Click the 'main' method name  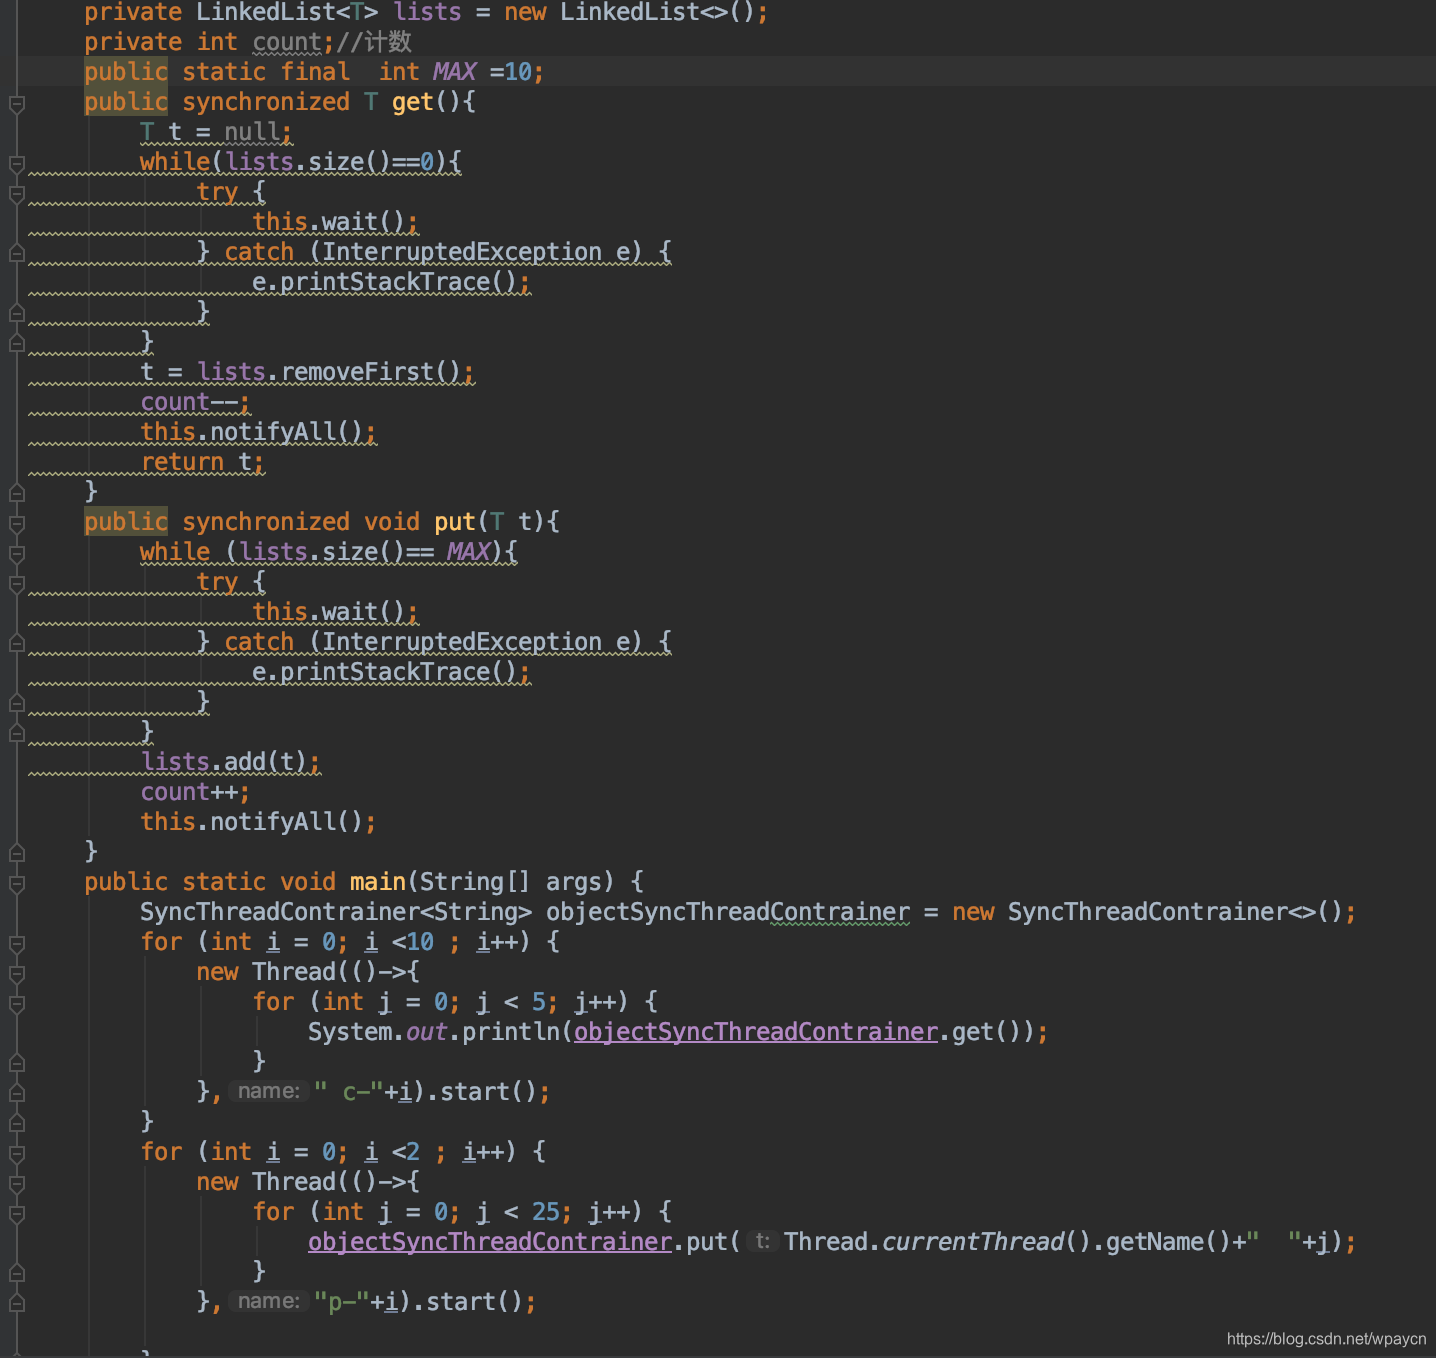[x=378, y=882]
